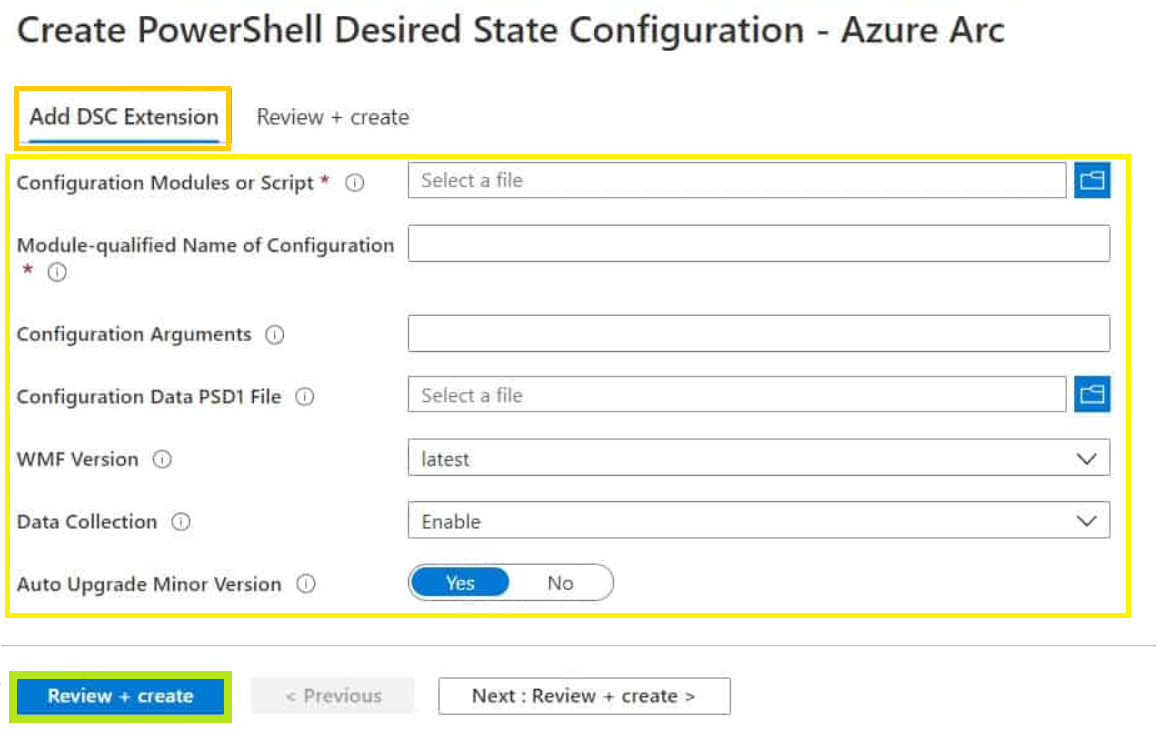Viewport: 1158px width, 740px height.
Task: Focus the Configuration Arguments field
Action: point(758,333)
